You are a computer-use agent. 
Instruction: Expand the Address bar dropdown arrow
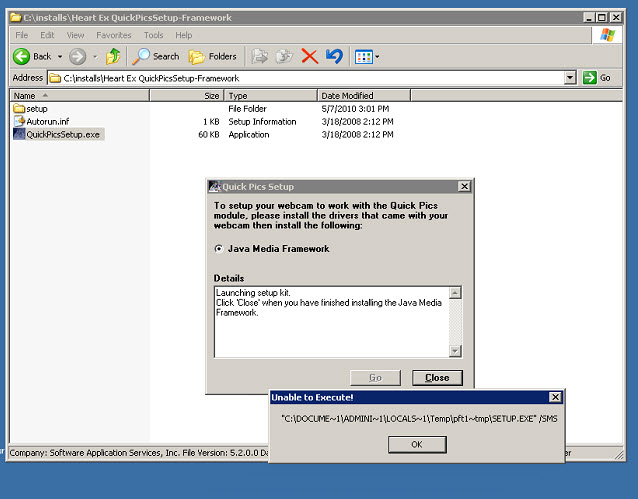[570, 78]
